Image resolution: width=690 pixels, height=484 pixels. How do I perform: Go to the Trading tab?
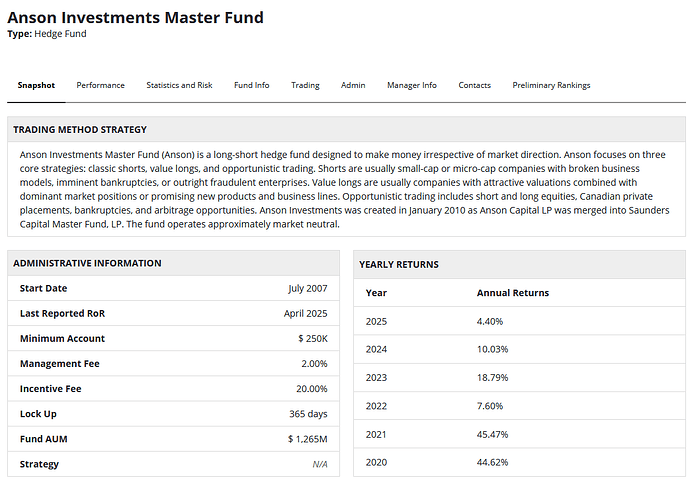coord(305,85)
